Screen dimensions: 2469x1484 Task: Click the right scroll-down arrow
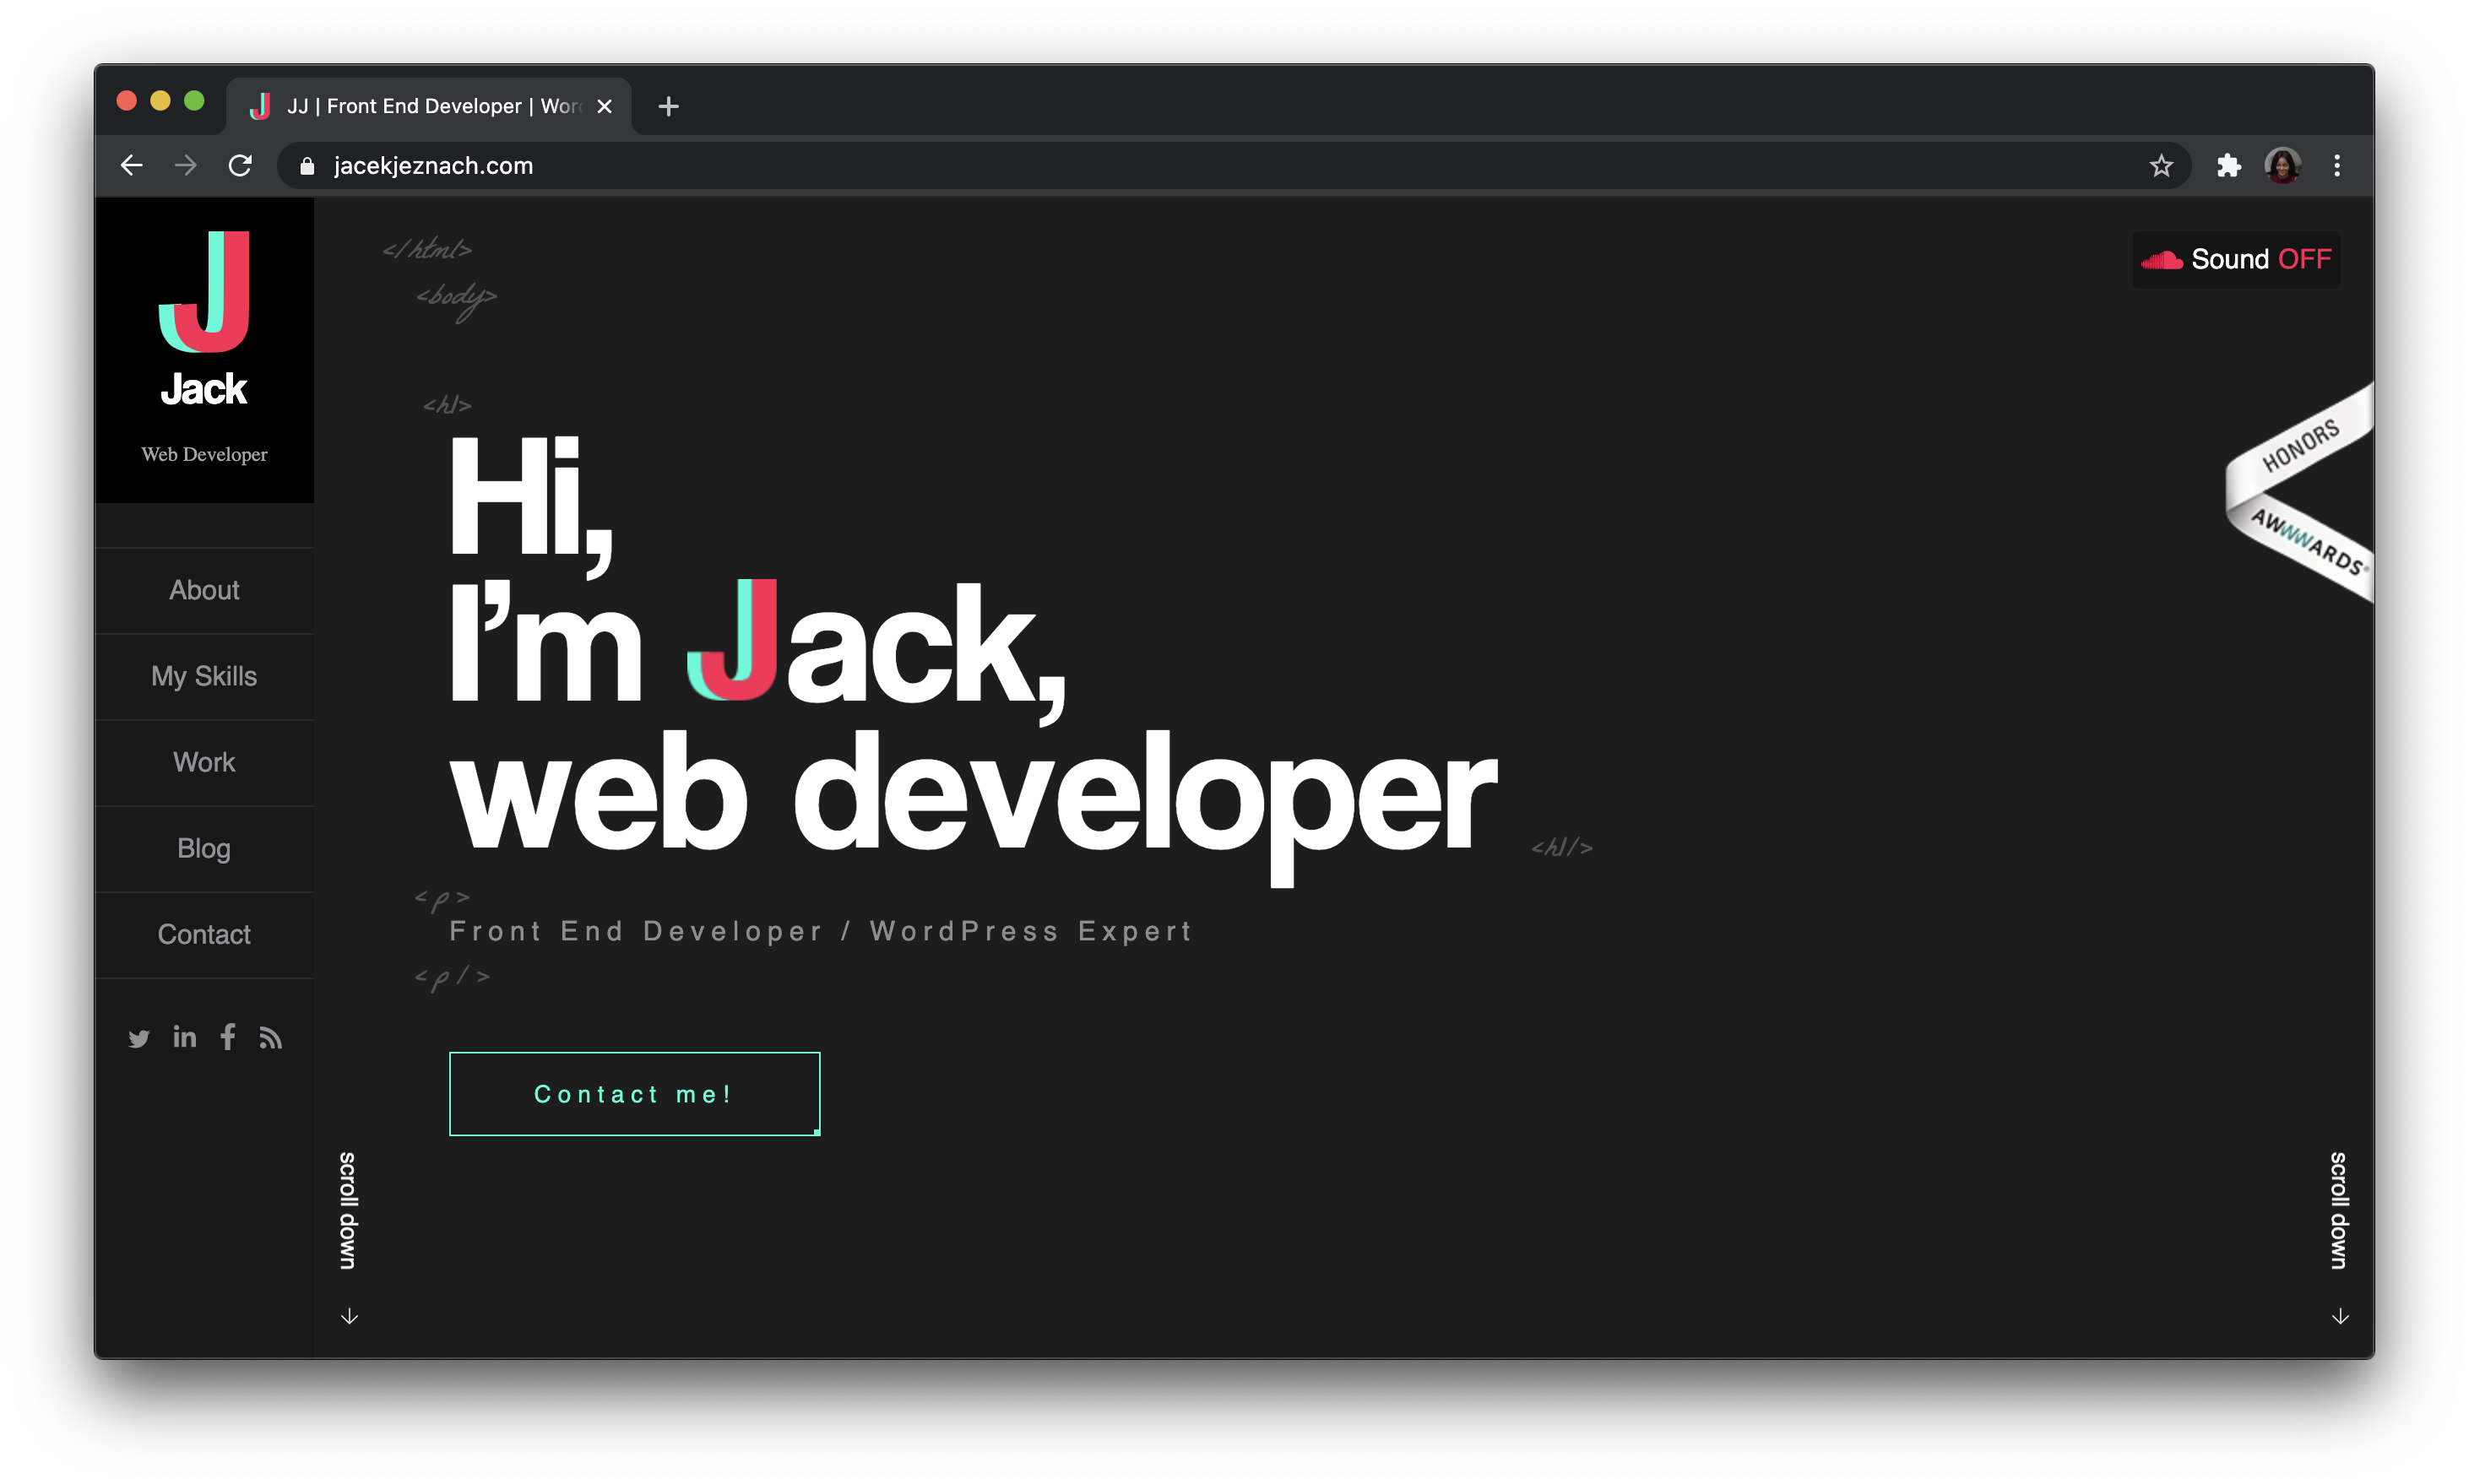2340,1316
